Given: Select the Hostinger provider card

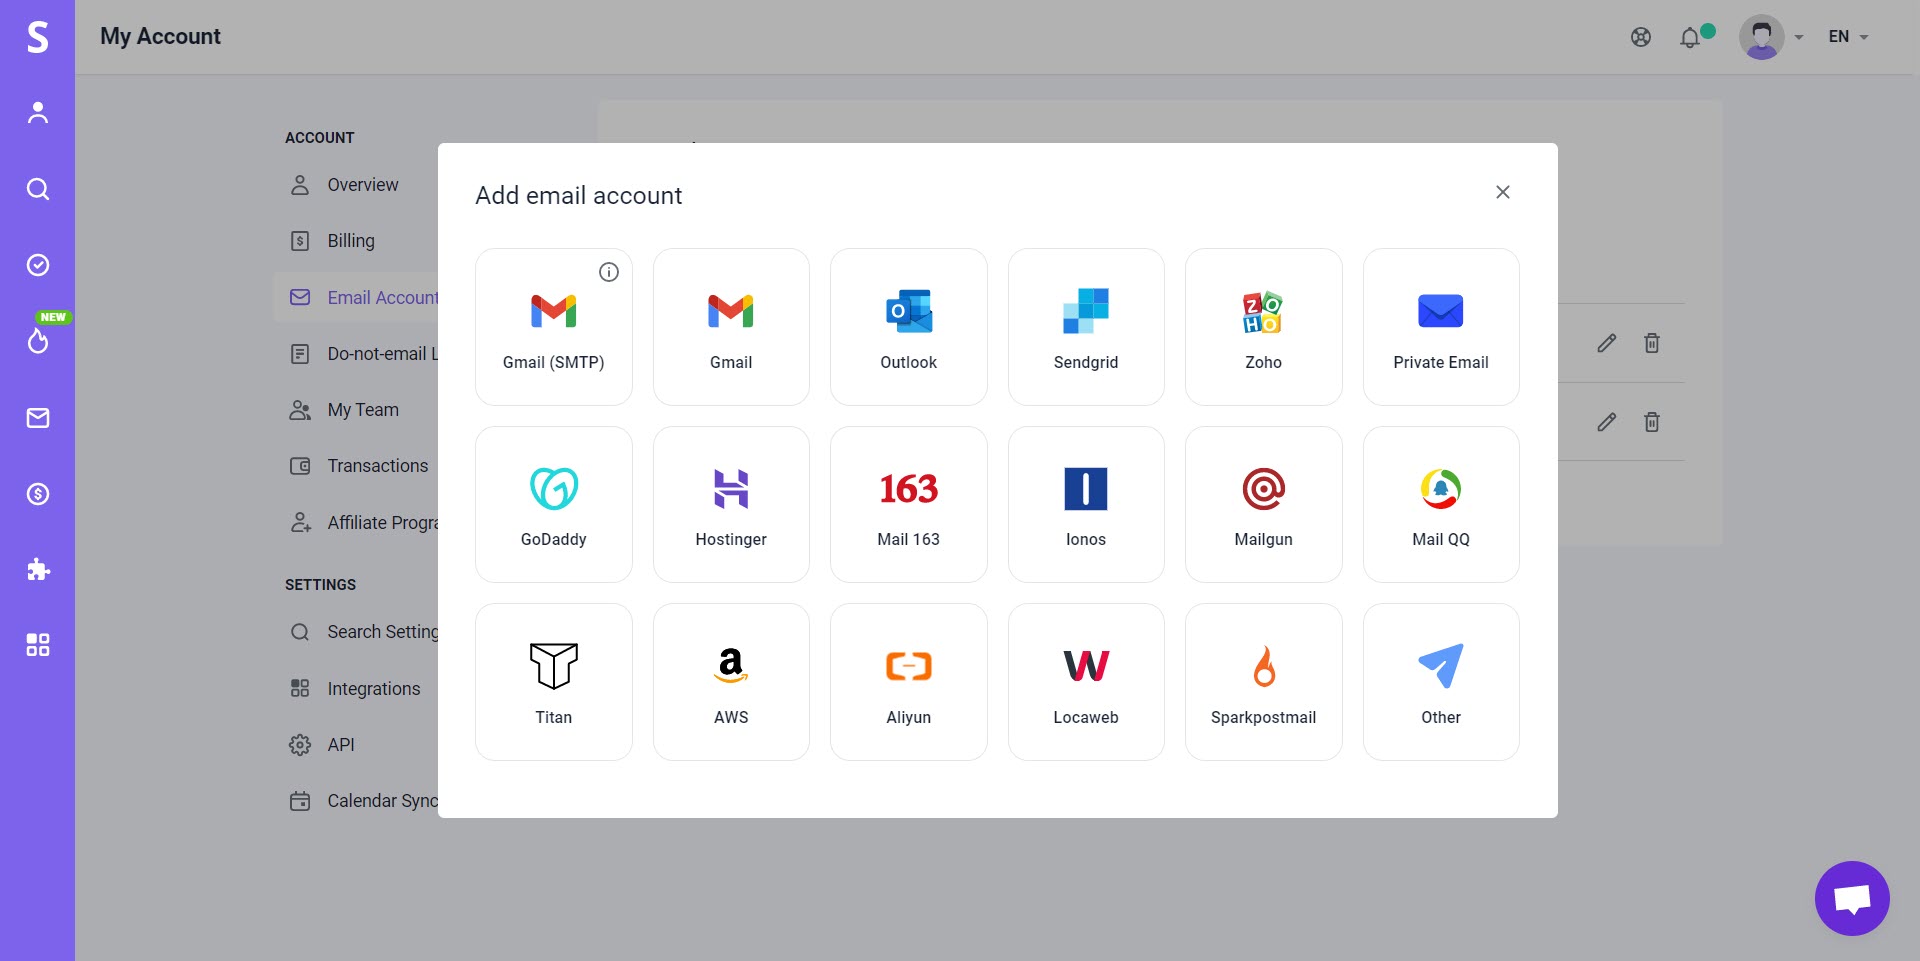Looking at the screenshot, I should pos(731,505).
